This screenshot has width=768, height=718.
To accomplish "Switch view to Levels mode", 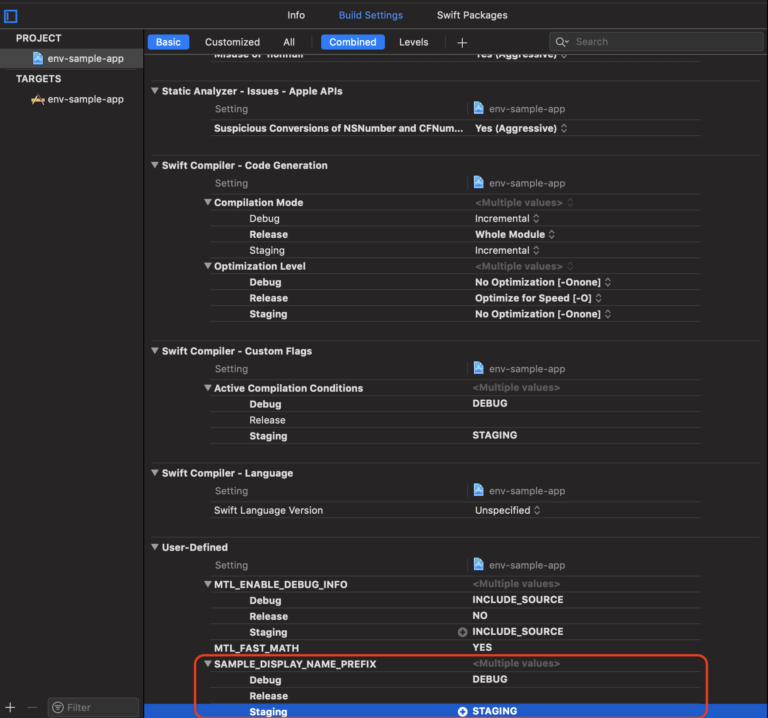I will coord(413,42).
